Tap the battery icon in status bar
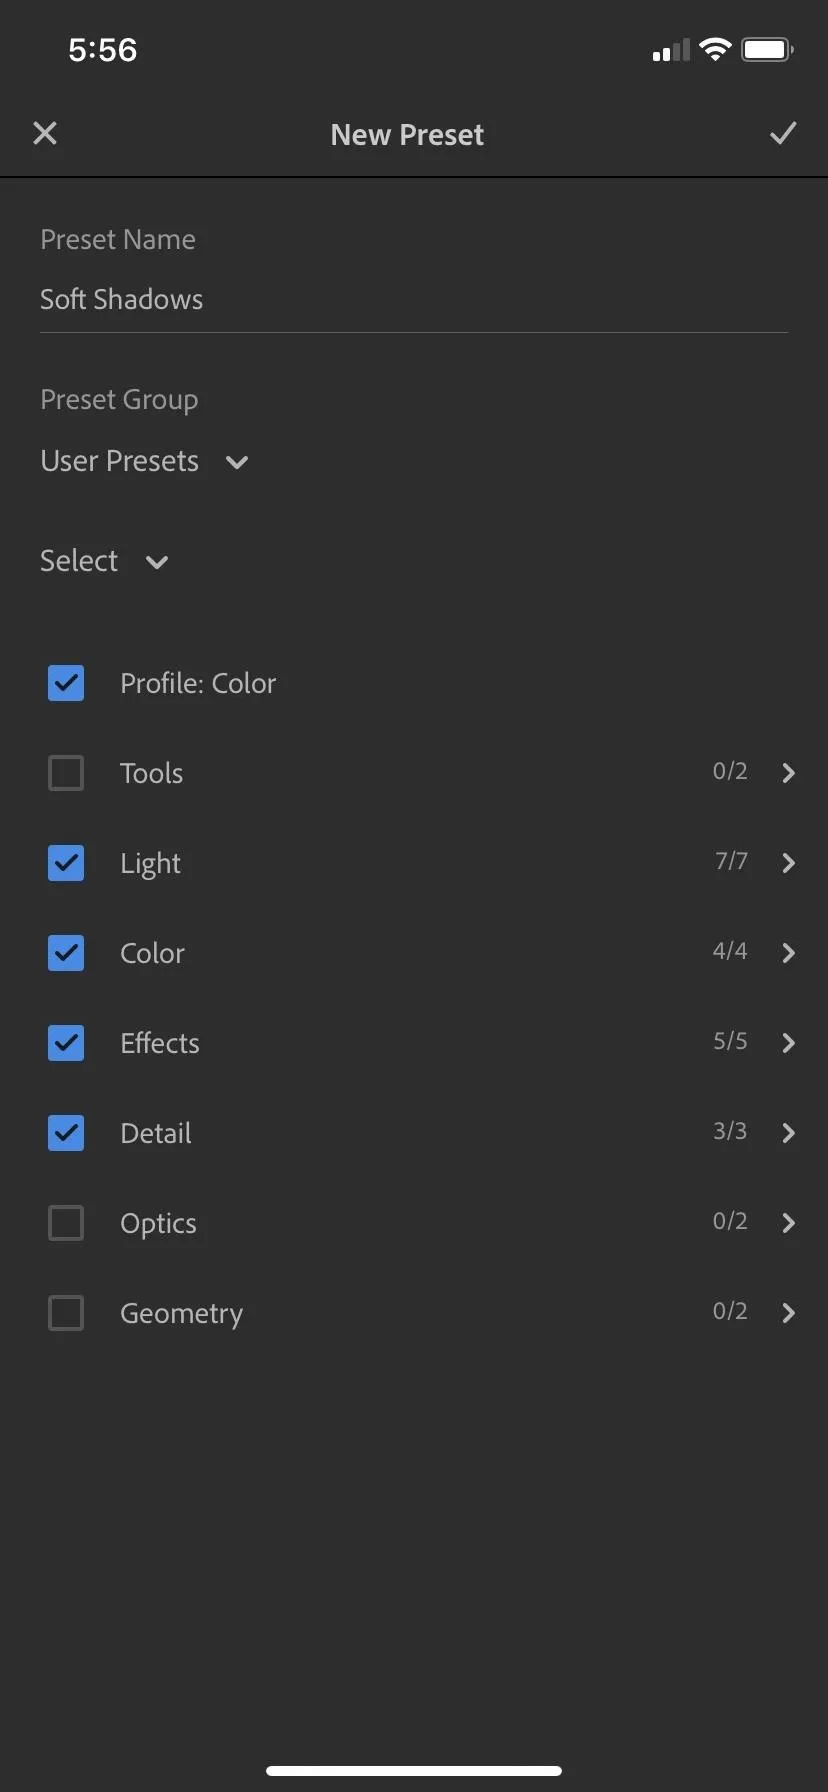Viewport: 828px width, 1792px height. (x=768, y=50)
